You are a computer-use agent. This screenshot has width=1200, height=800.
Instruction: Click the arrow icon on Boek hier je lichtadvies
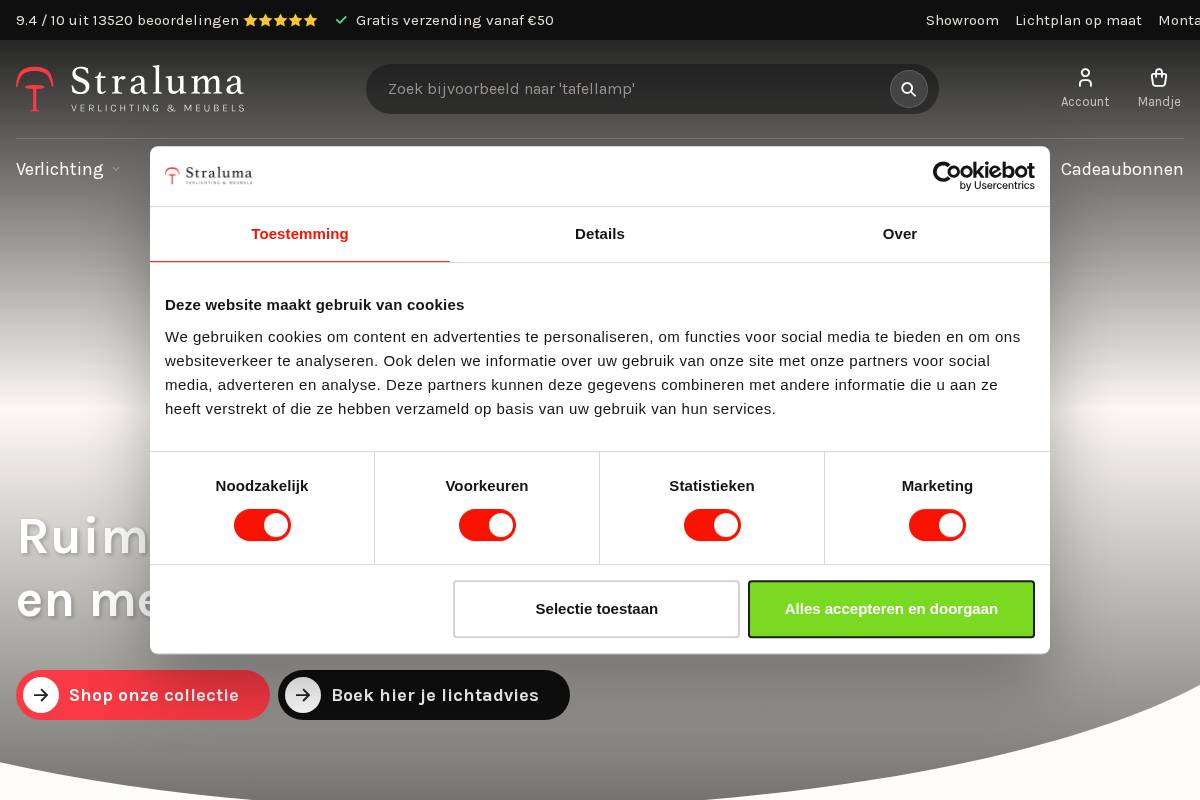click(x=303, y=695)
